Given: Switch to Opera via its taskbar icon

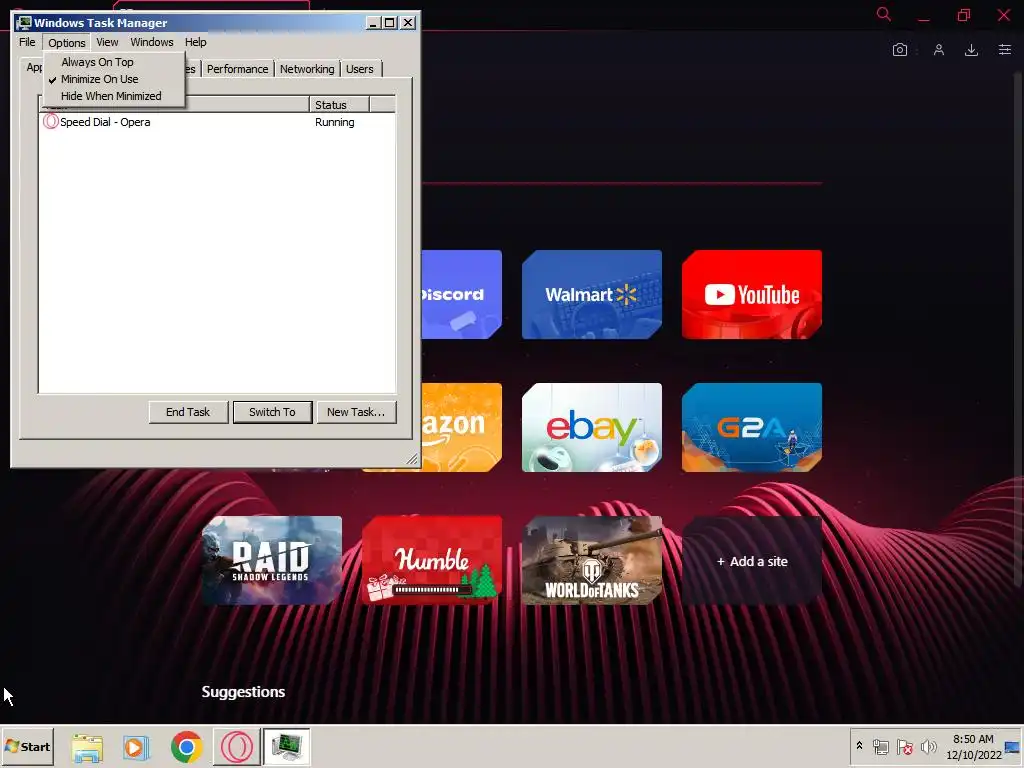Looking at the screenshot, I should point(237,747).
